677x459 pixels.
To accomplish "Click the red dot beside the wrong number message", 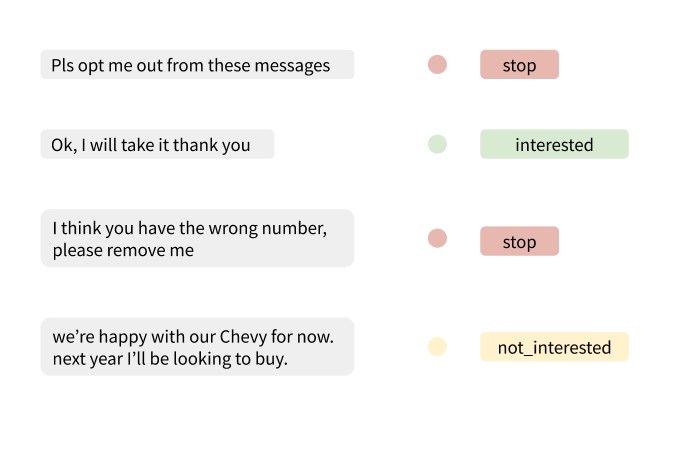I will pos(437,238).
